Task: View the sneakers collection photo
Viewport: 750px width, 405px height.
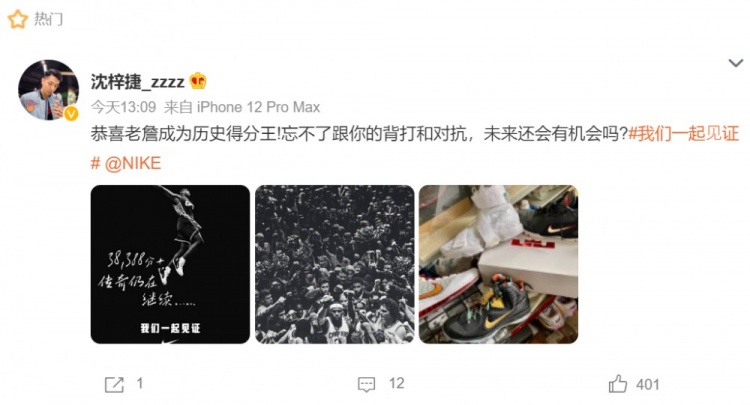Action: (498, 264)
